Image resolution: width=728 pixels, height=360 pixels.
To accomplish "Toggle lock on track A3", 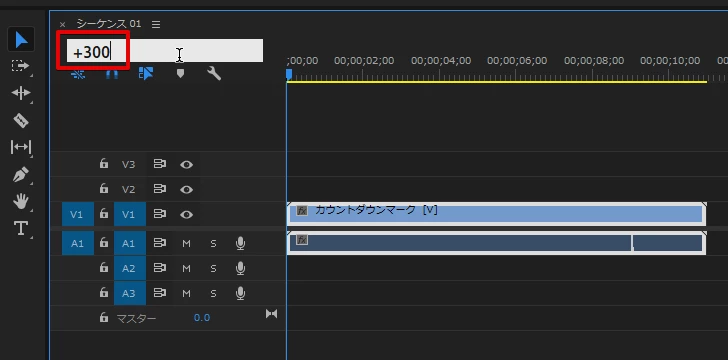I will coord(104,293).
